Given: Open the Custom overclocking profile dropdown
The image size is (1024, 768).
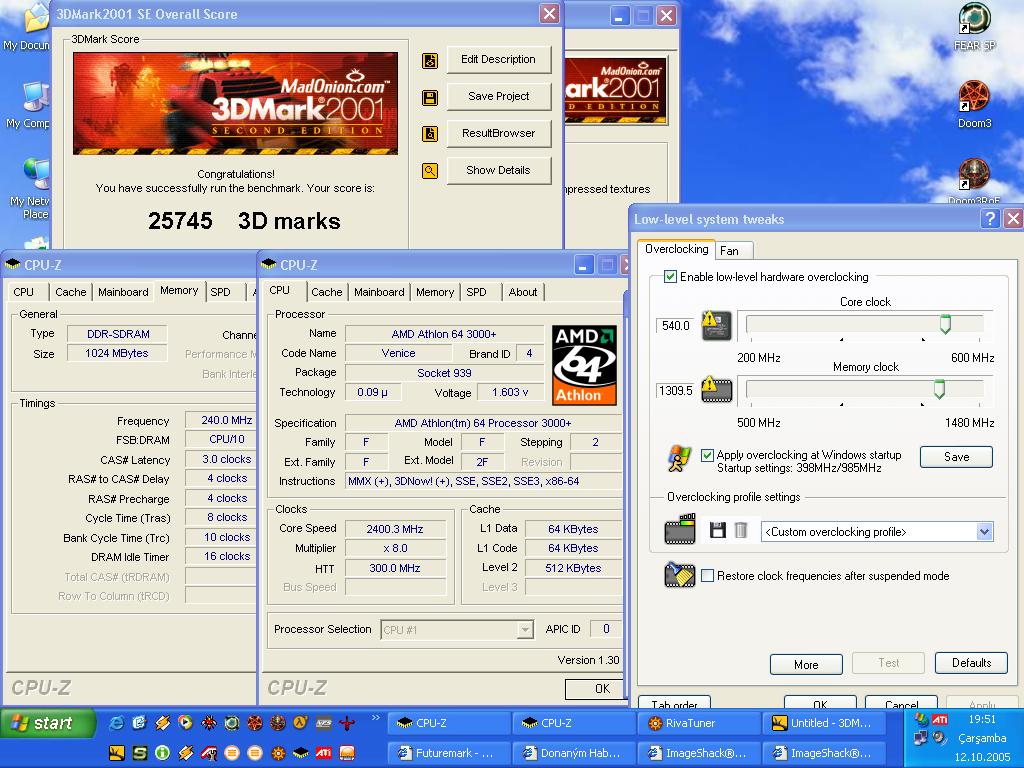Looking at the screenshot, I should click(985, 532).
